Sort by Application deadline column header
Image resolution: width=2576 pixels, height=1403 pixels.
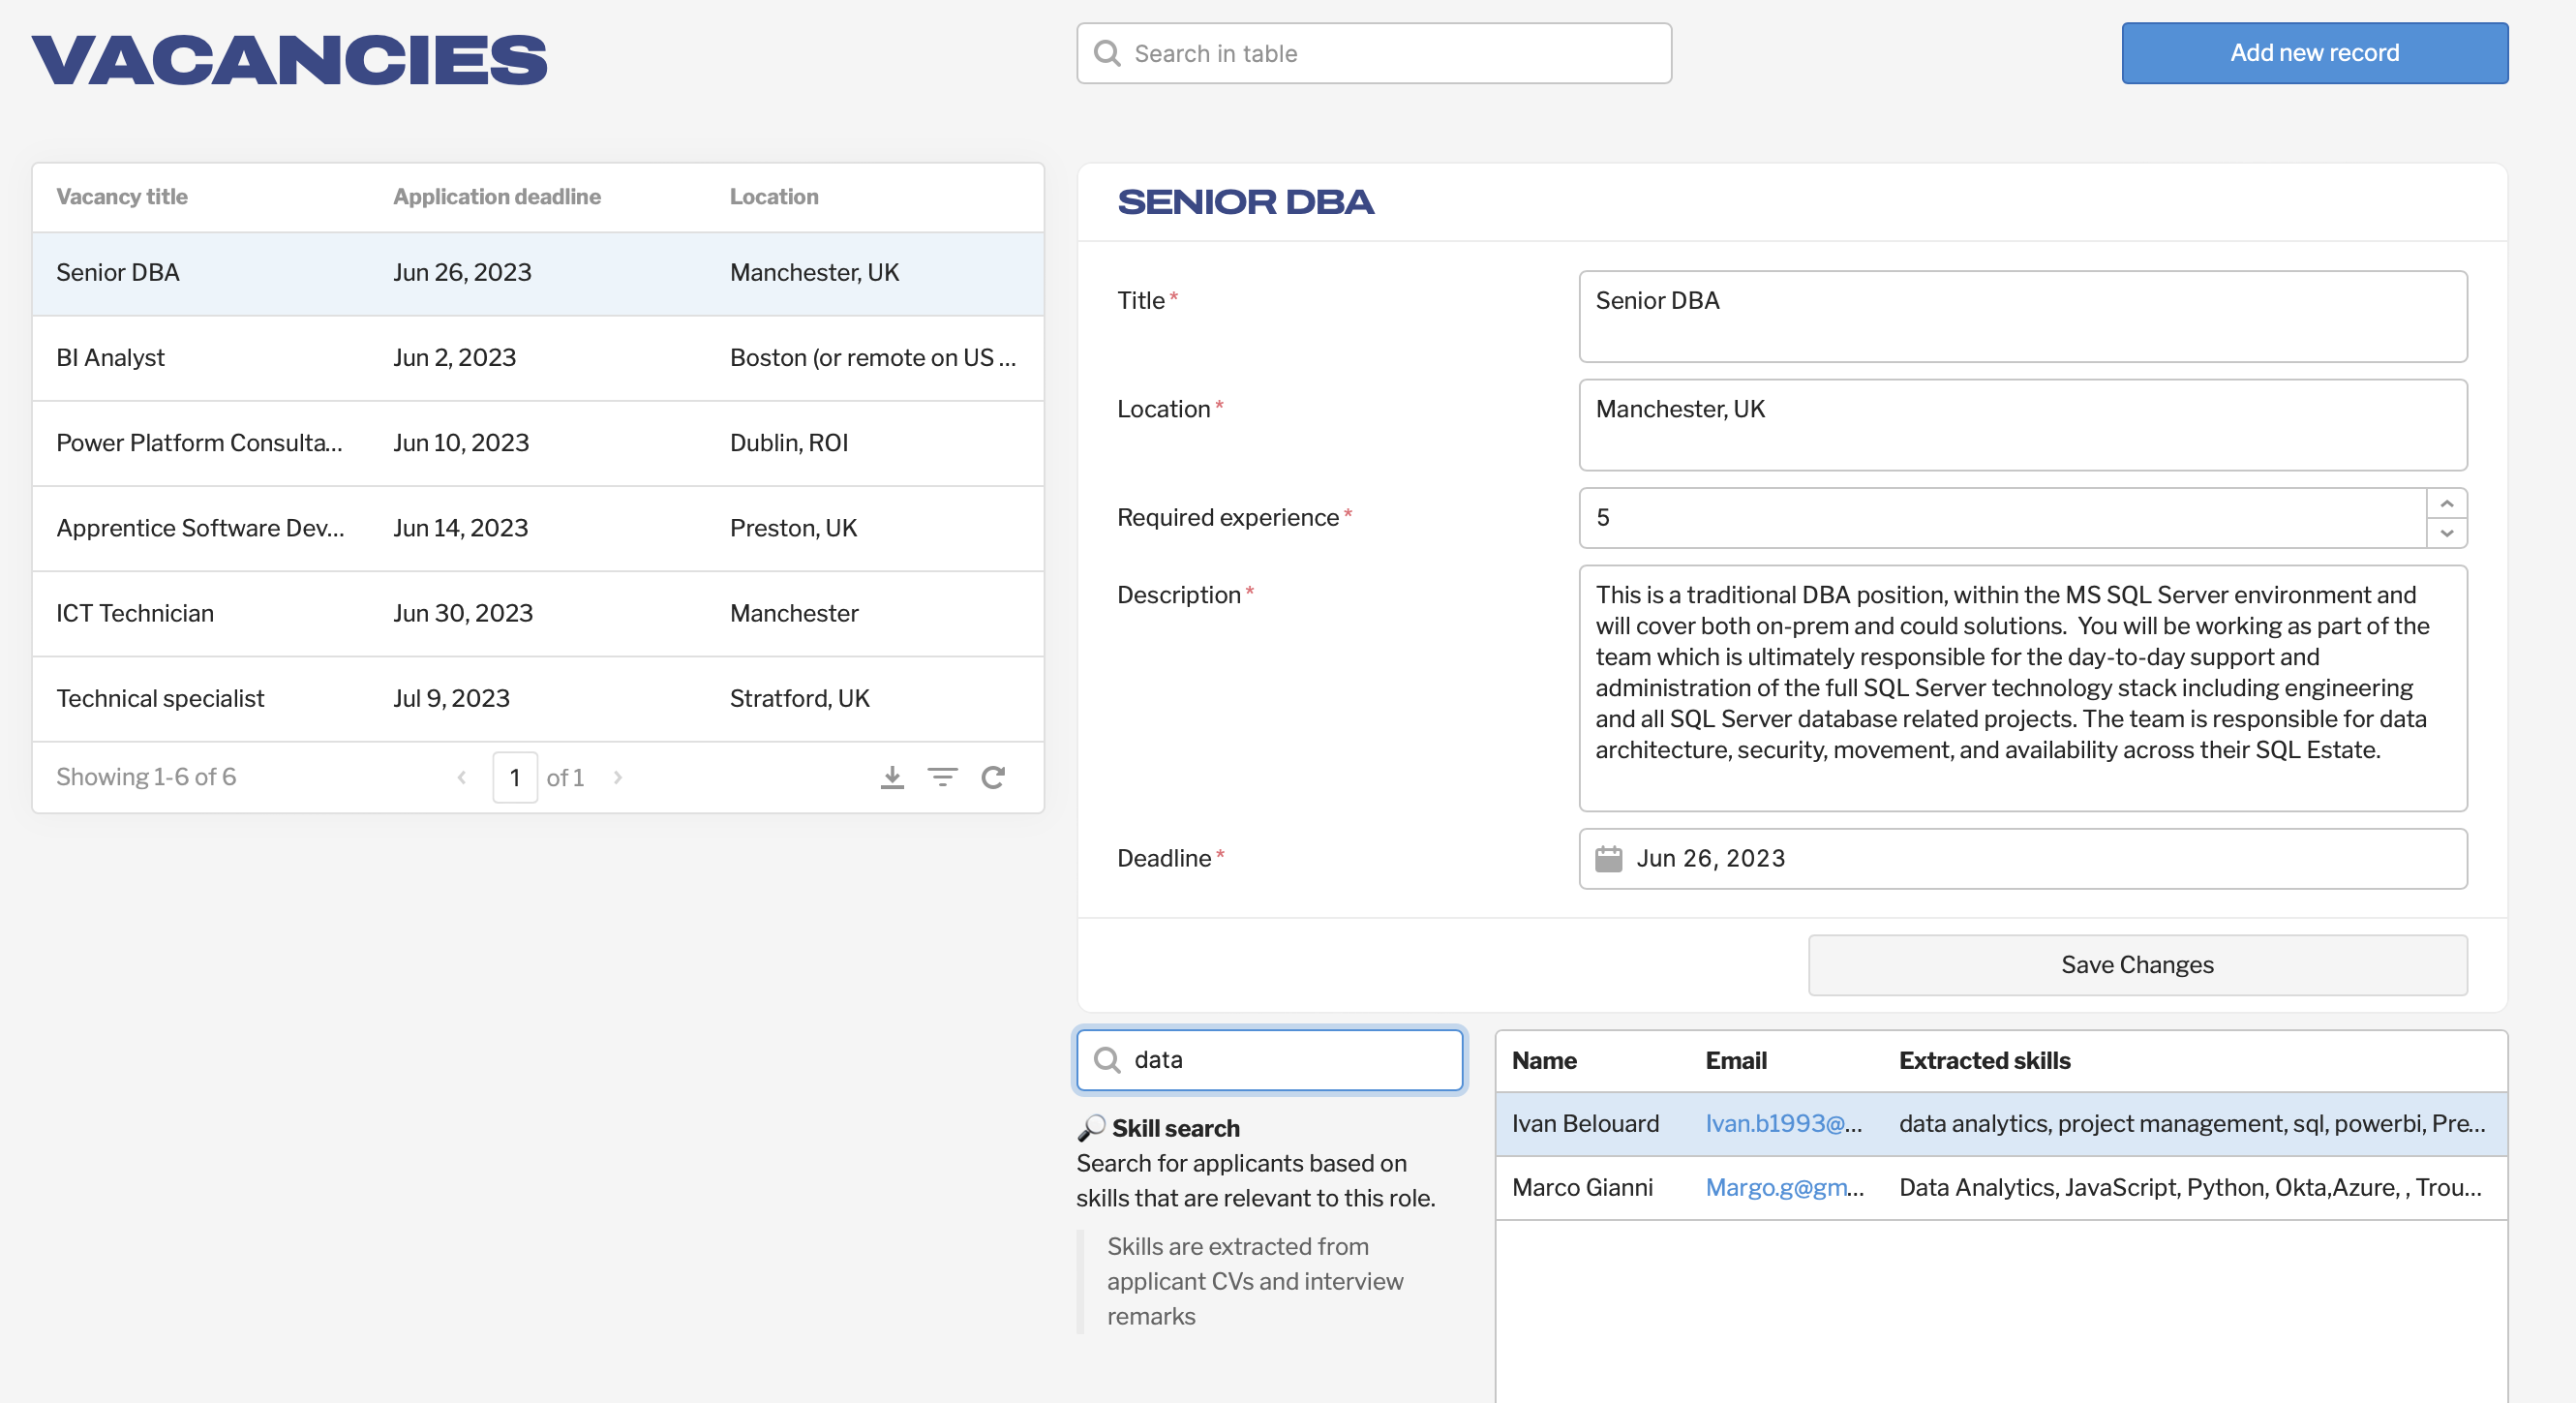[497, 197]
